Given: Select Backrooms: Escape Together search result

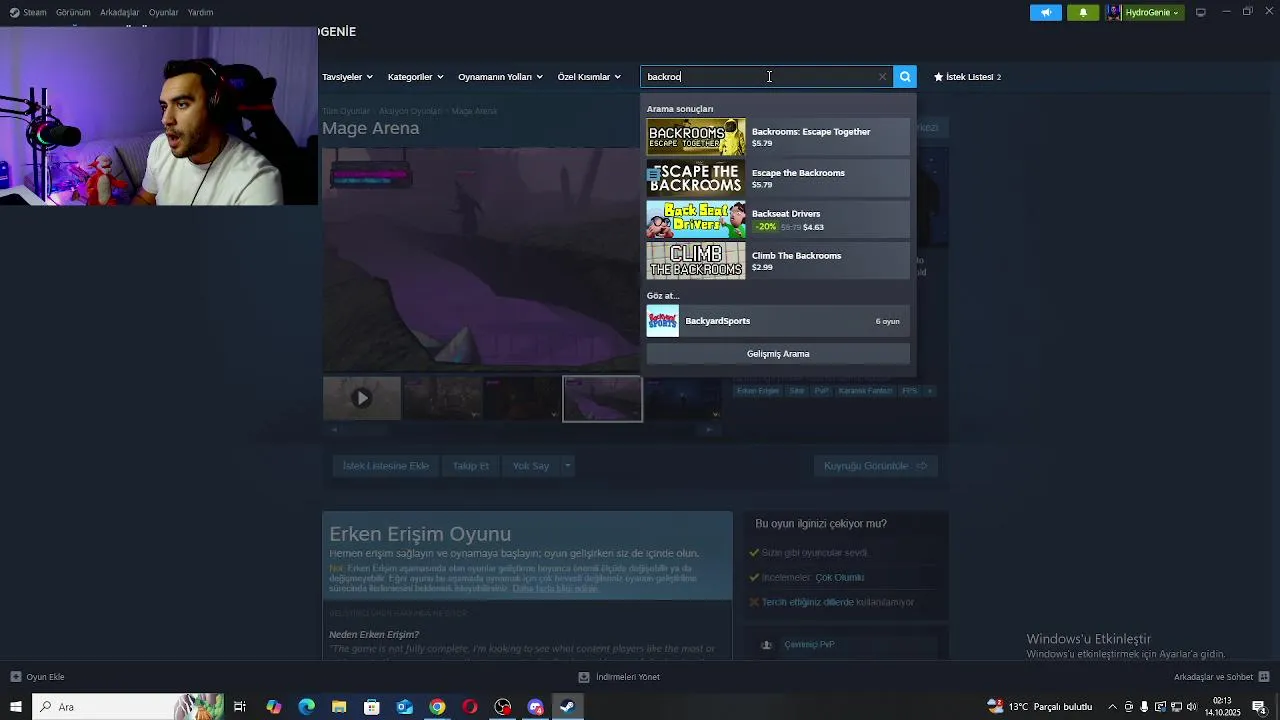Looking at the screenshot, I should coord(778,137).
